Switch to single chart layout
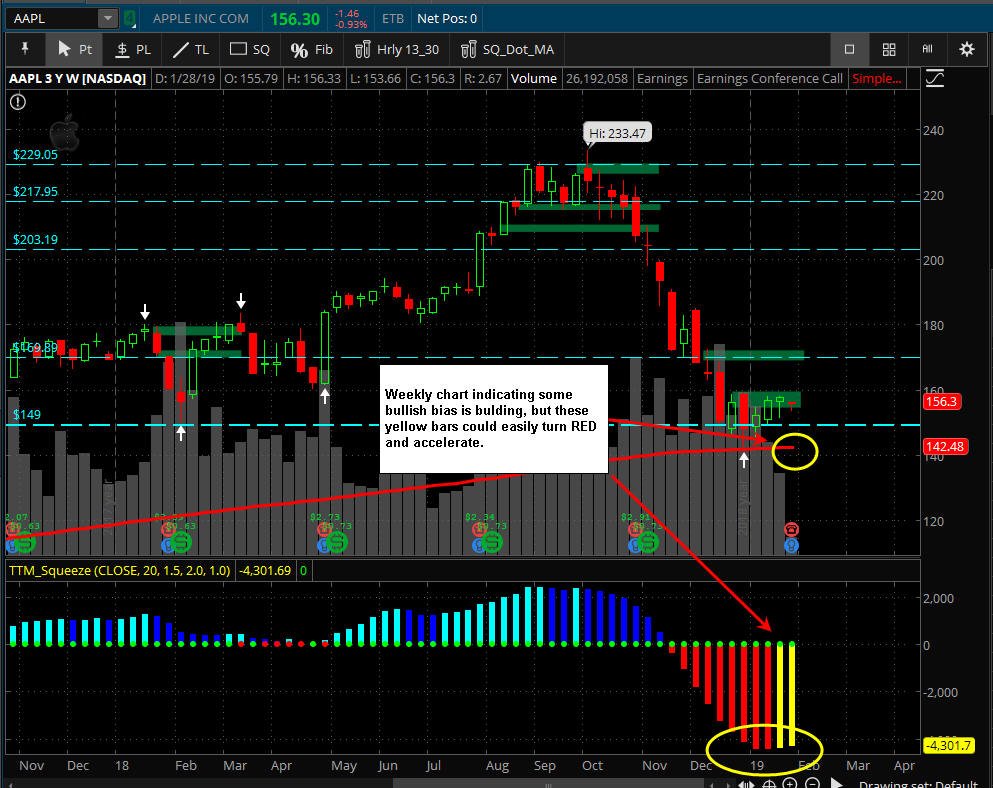Screen dimensions: 993x788 coord(849,49)
